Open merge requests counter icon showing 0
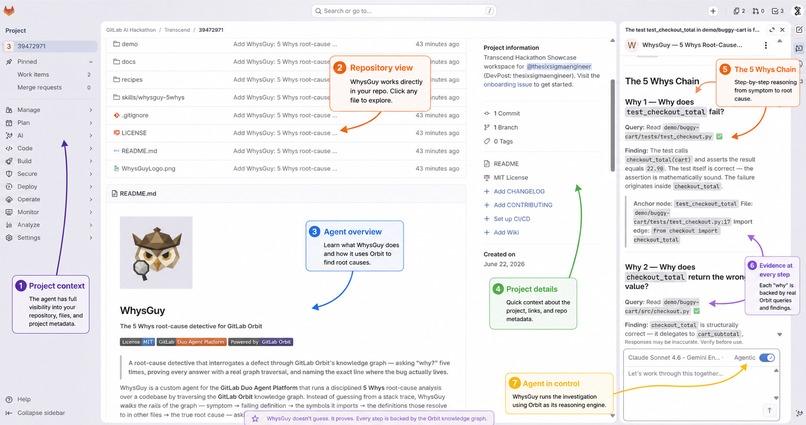 (758, 11)
